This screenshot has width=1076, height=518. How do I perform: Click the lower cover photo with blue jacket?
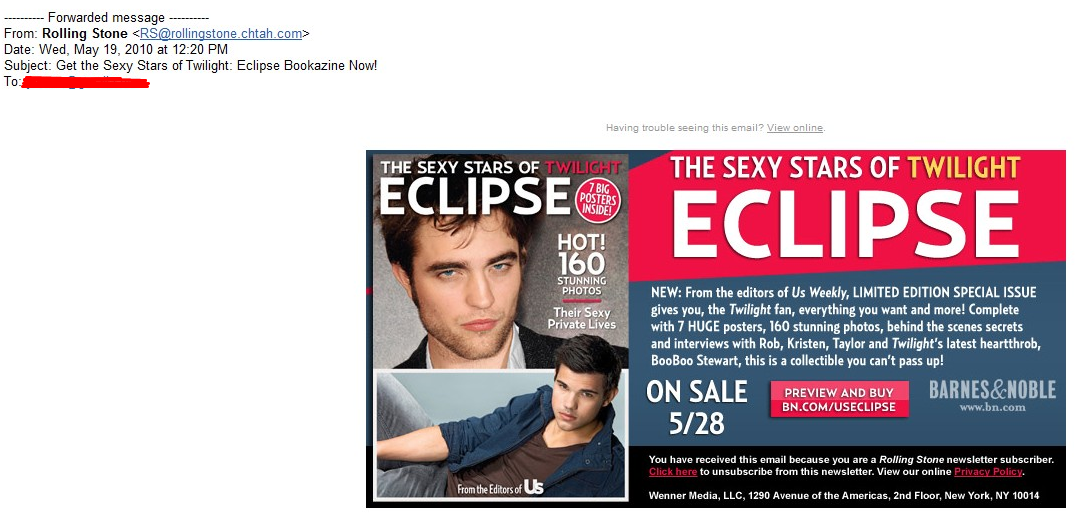[x=501, y=436]
